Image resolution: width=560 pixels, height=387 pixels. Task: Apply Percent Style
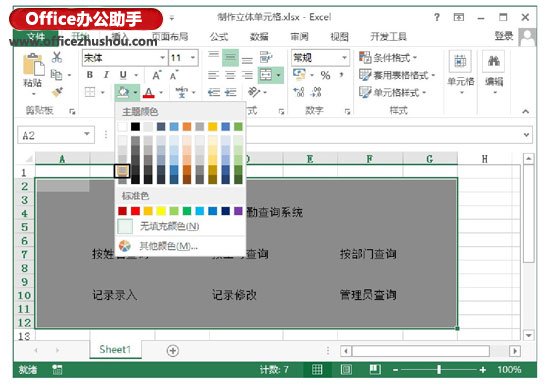325,75
